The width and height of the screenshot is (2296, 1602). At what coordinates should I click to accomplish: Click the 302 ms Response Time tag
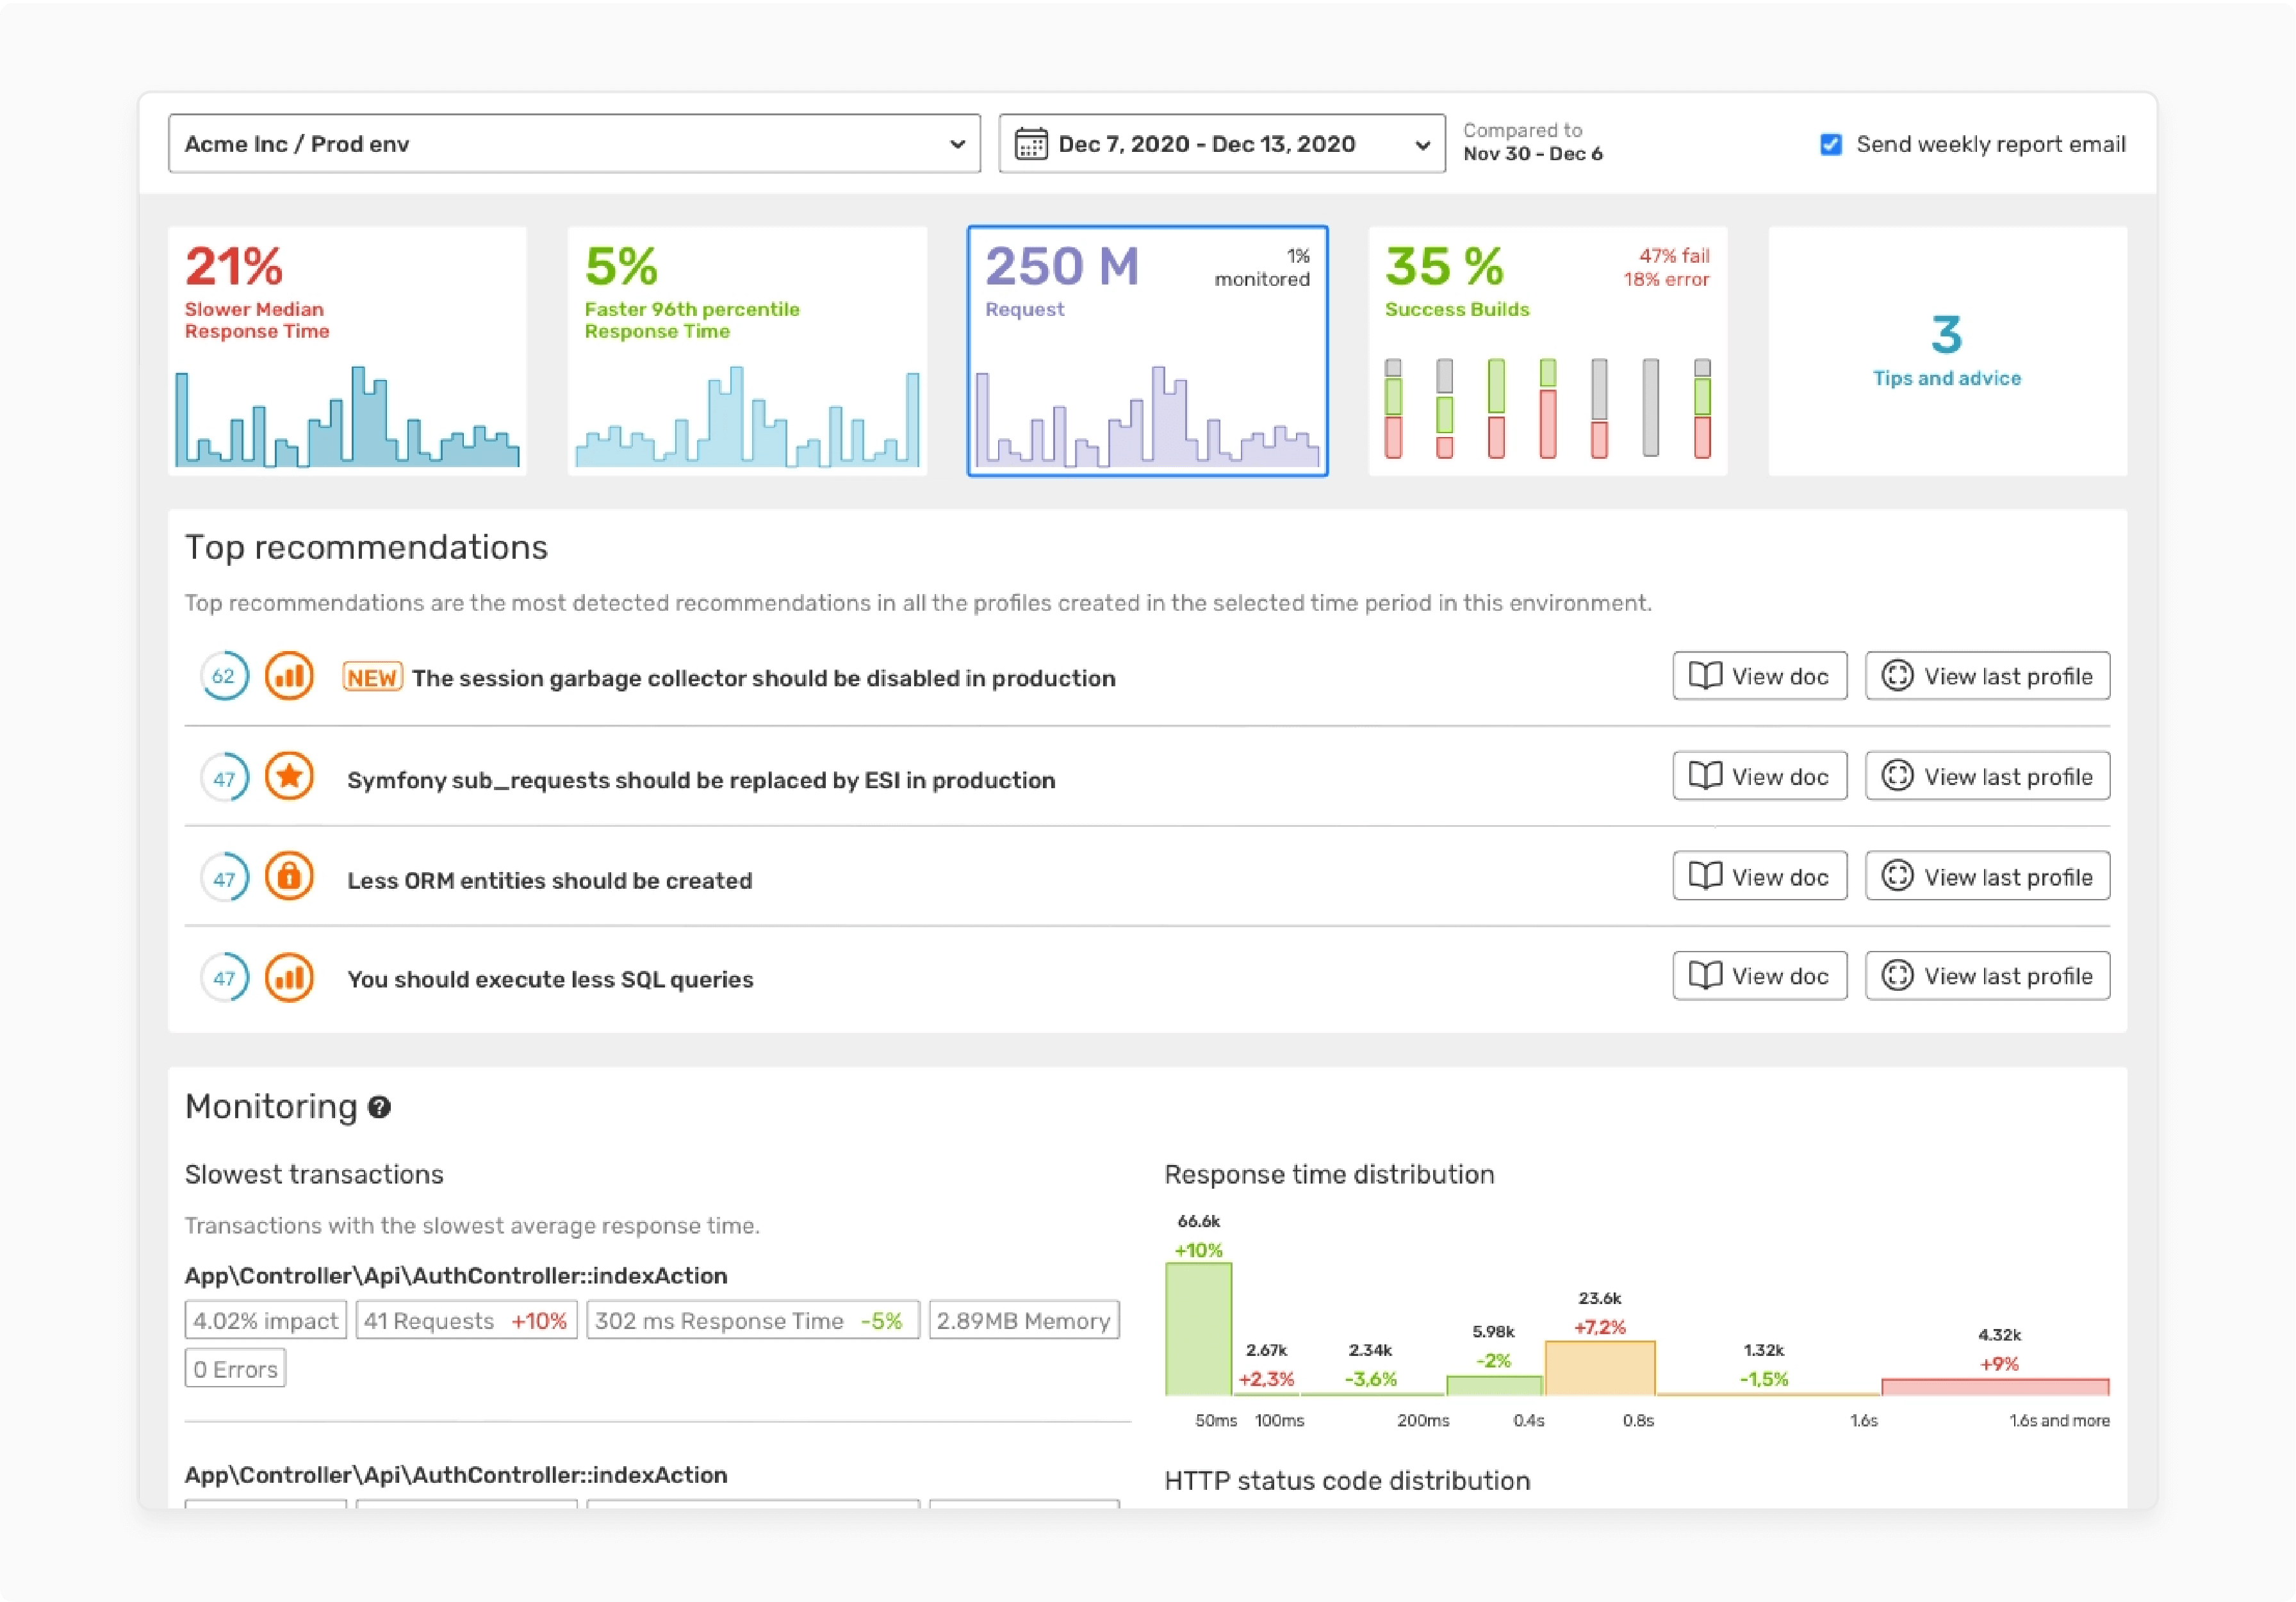(x=752, y=1320)
